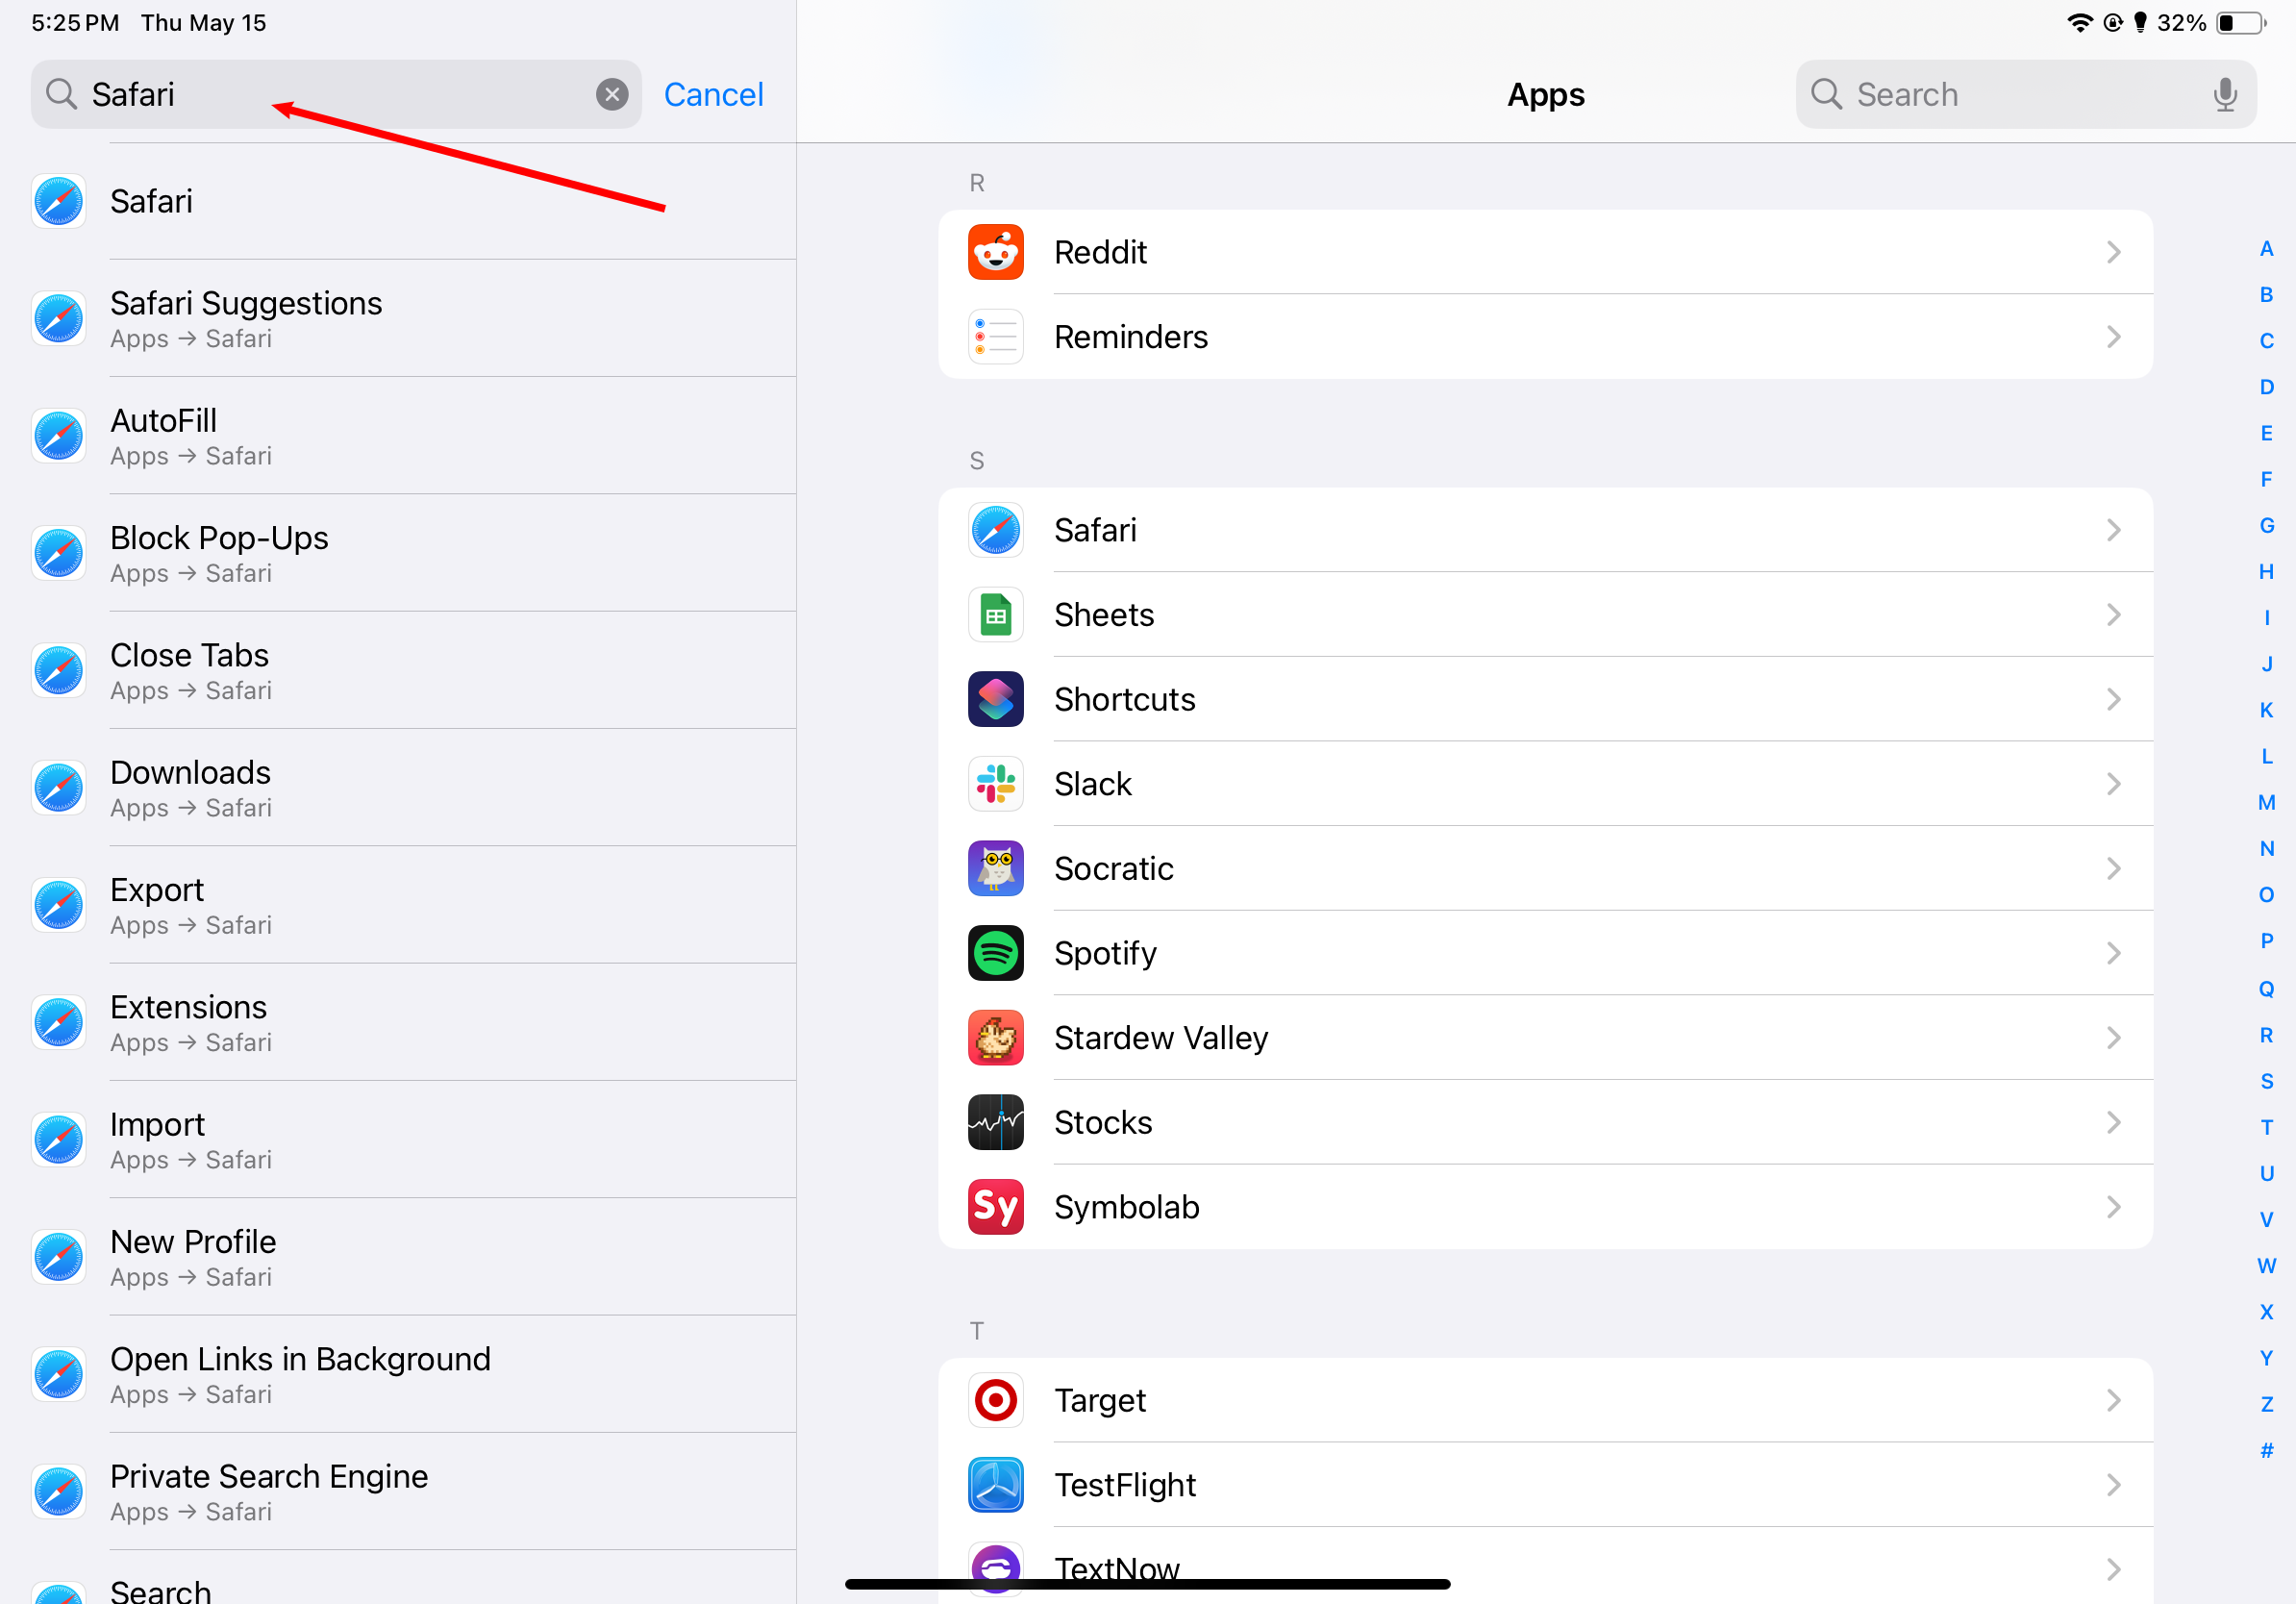Open the AutoFill setting result
The image size is (2296, 1604).
tap(398, 436)
